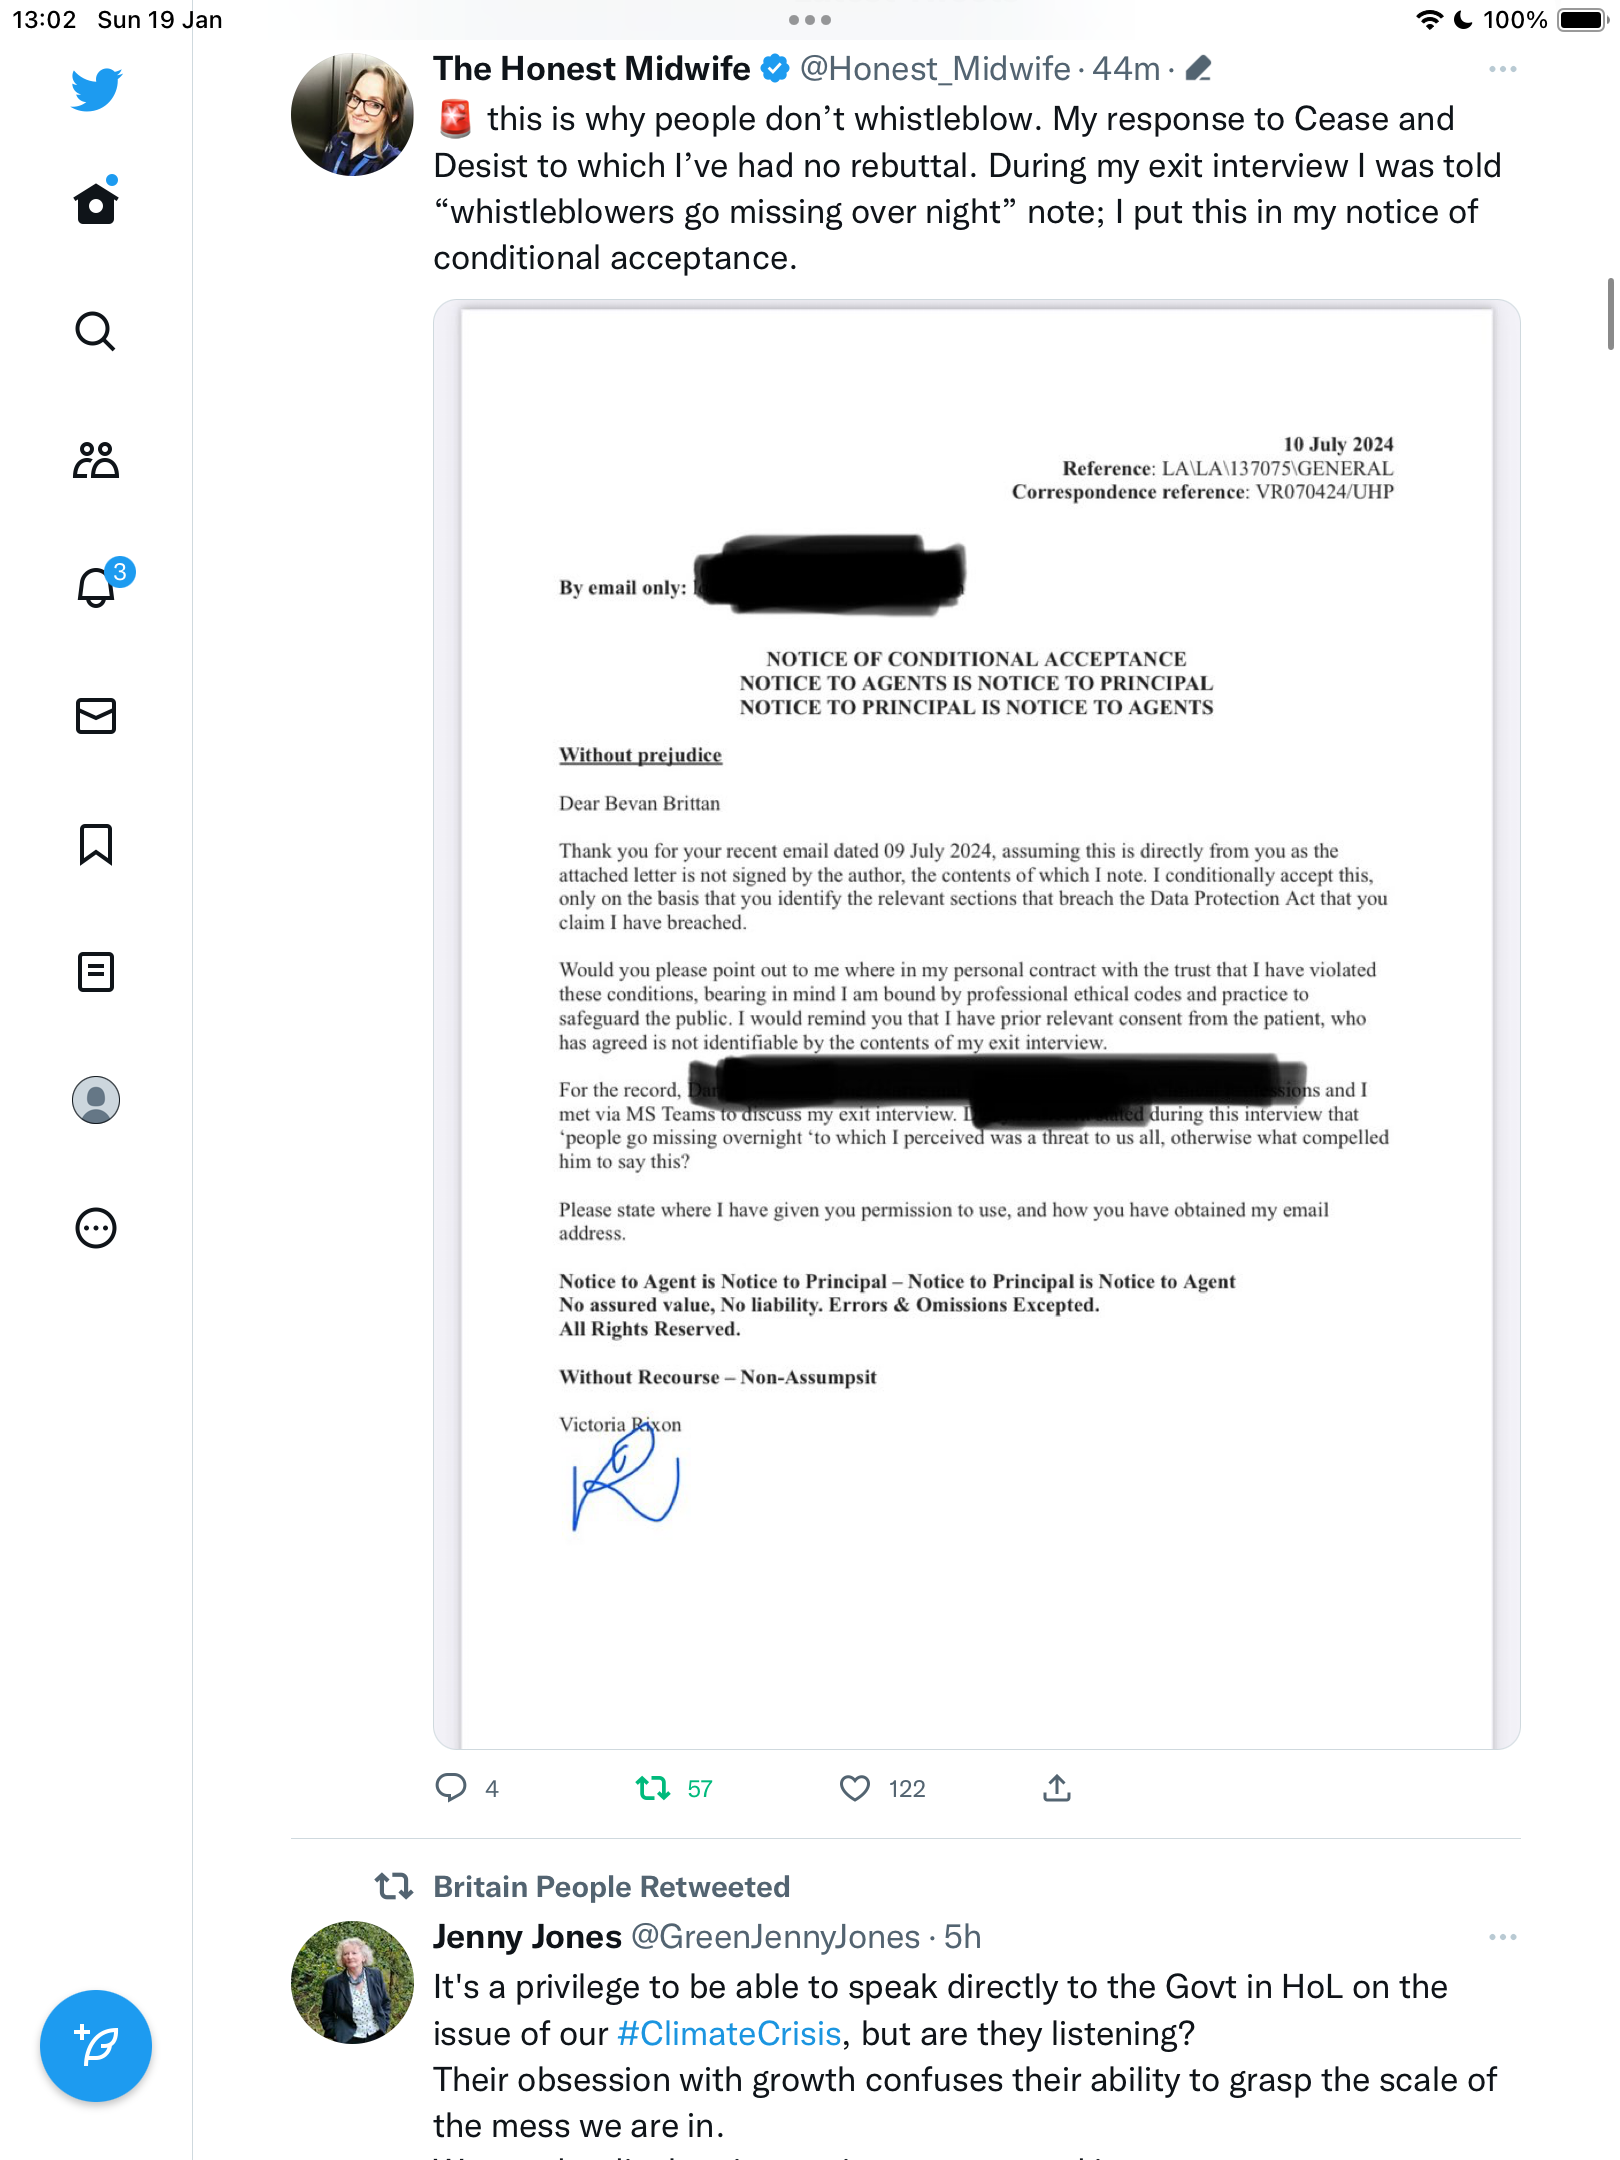The height and width of the screenshot is (2160, 1620).
Task: Open the Search magnifier icon
Action: pos(96,331)
